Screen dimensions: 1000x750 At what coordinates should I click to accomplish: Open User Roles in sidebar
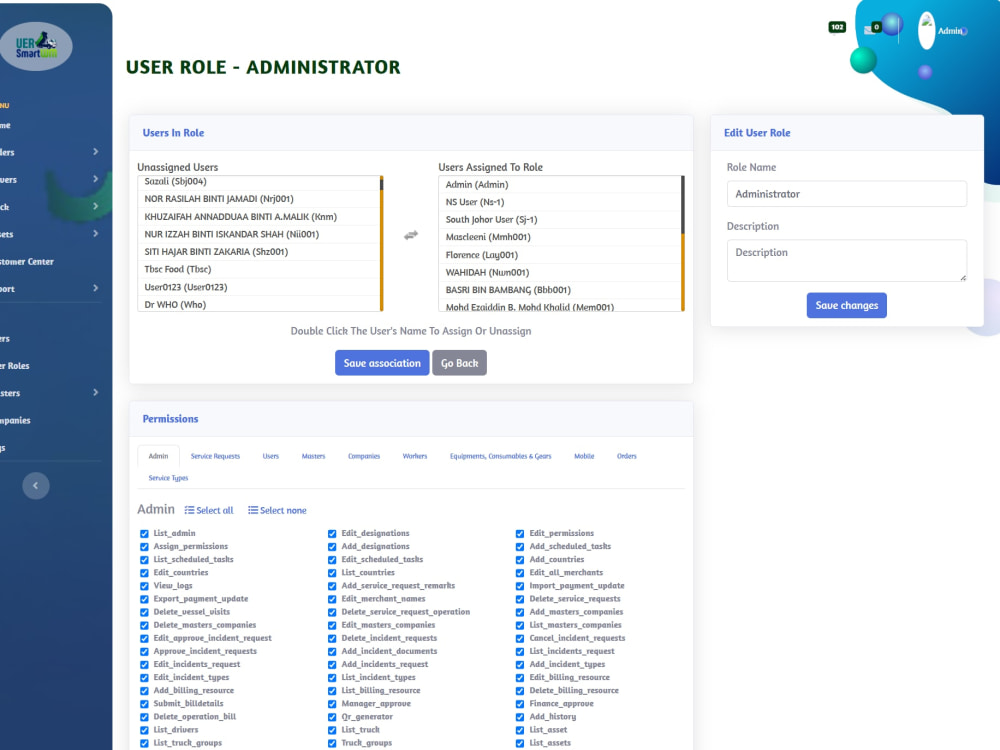click(15, 365)
